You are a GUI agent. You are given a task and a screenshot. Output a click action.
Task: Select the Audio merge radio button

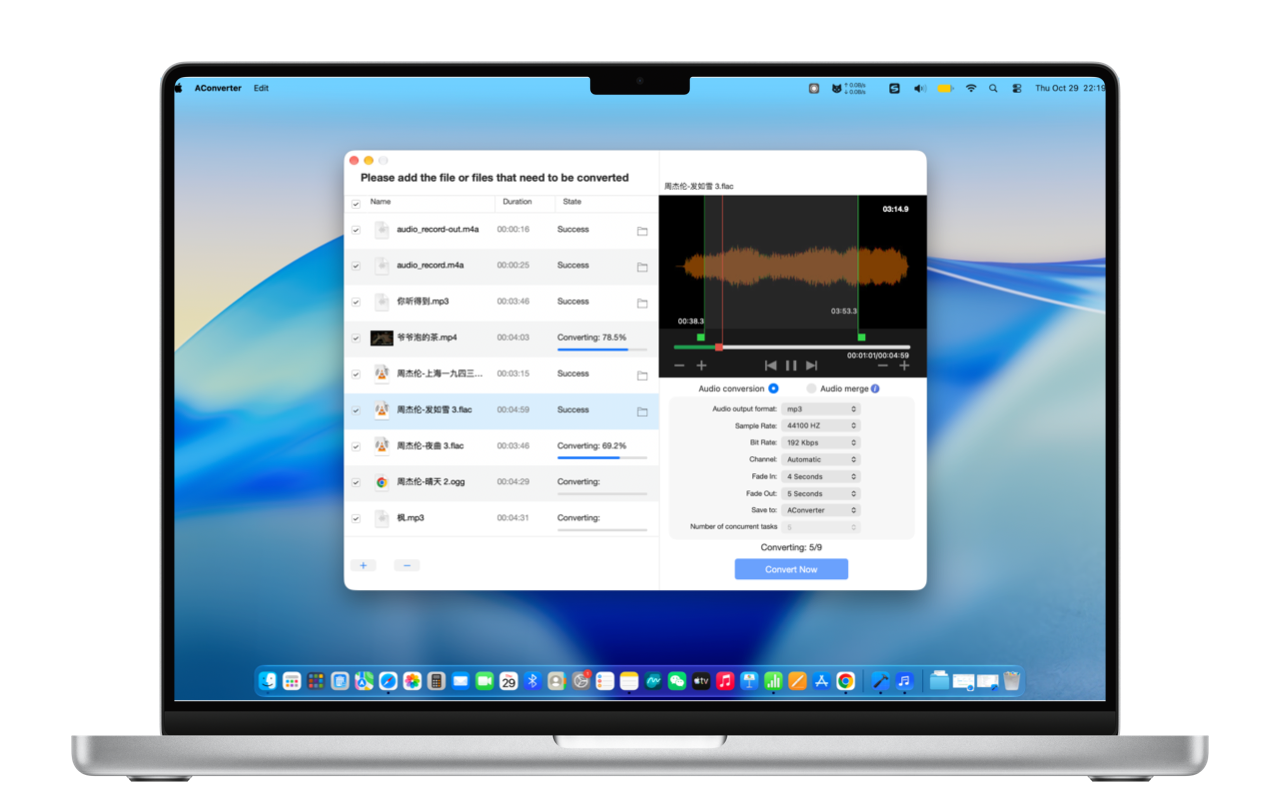[x=811, y=389]
